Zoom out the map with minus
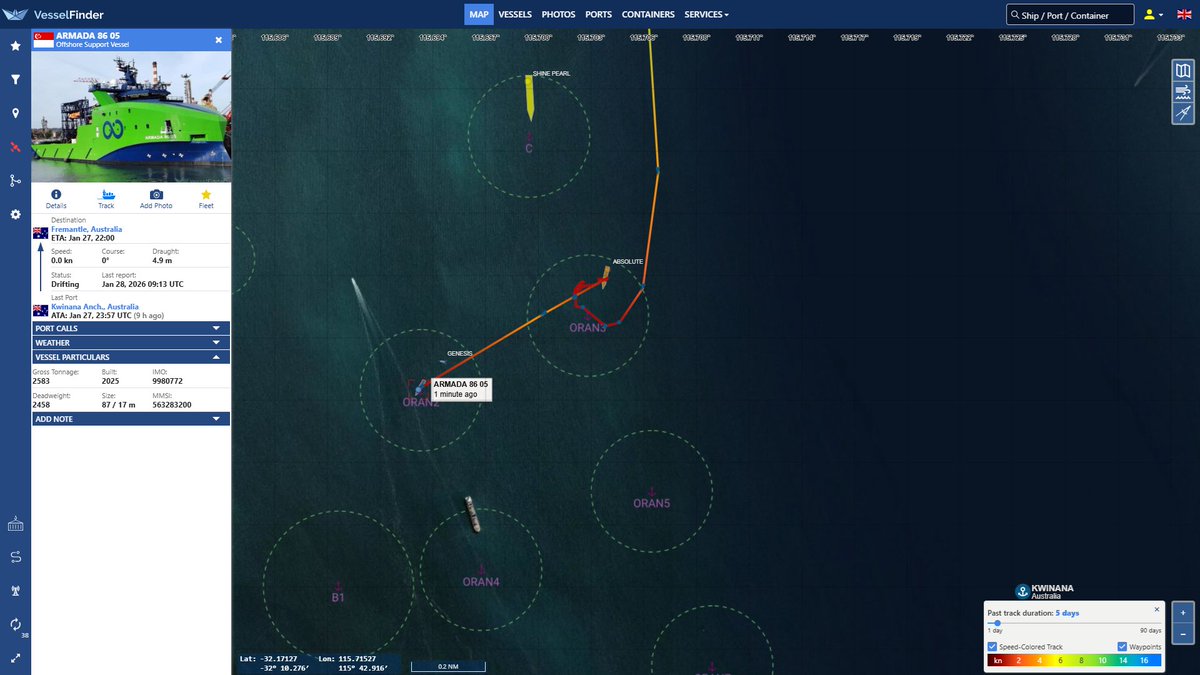This screenshot has width=1200, height=675. 1184,634
